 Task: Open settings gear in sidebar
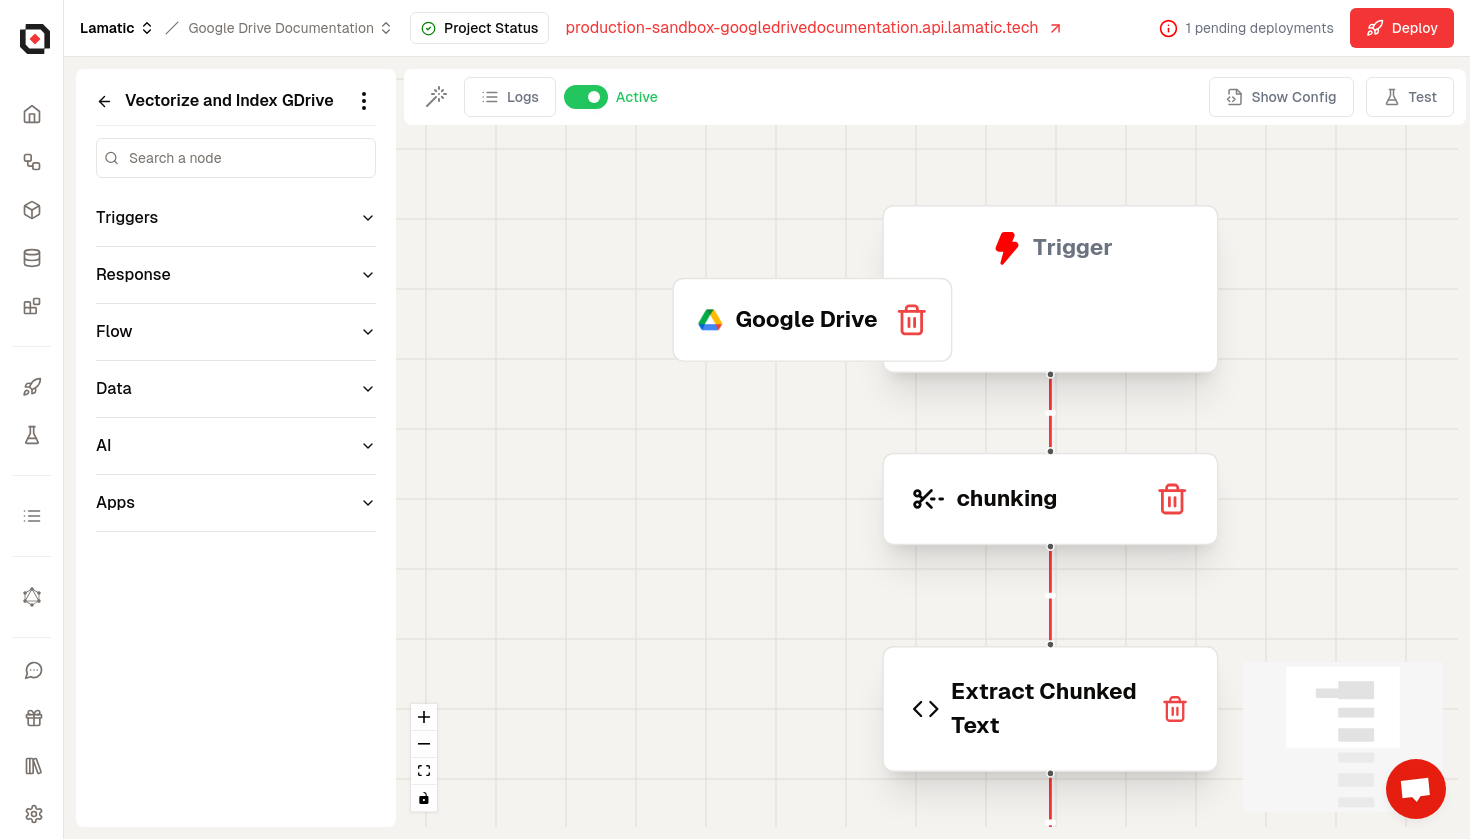click(x=33, y=814)
